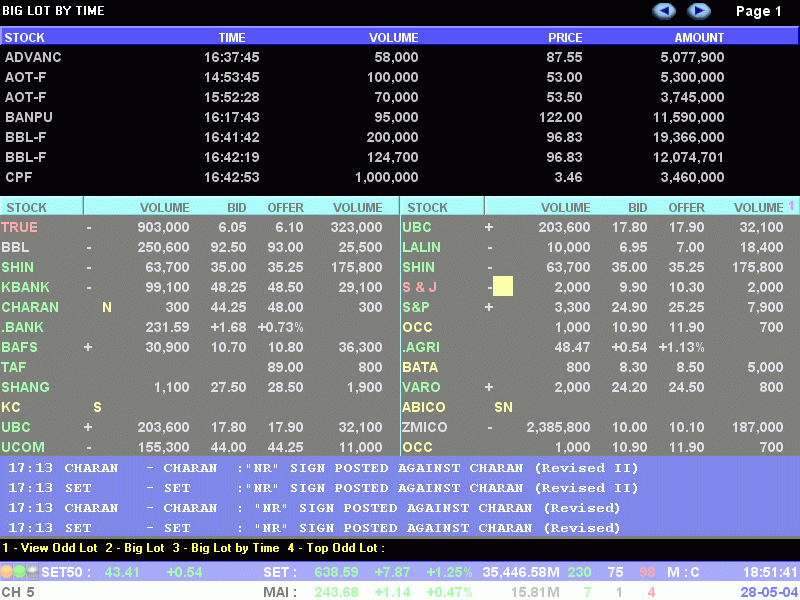Click the .BANK sector index row
Image resolution: width=800 pixels, height=600 pixels.
200,327
